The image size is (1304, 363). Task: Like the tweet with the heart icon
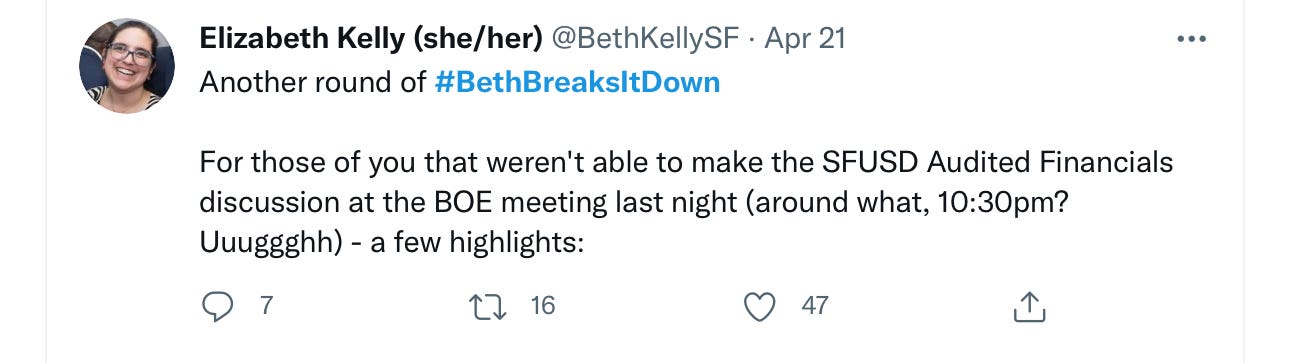762,306
